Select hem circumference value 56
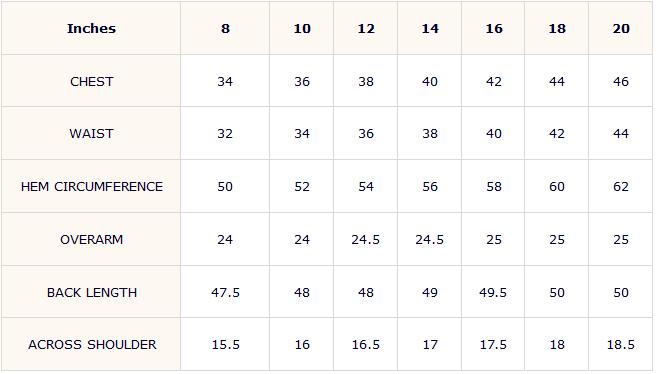Image resolution: width=656 pixels, height=374 pixels. [430, 187]
